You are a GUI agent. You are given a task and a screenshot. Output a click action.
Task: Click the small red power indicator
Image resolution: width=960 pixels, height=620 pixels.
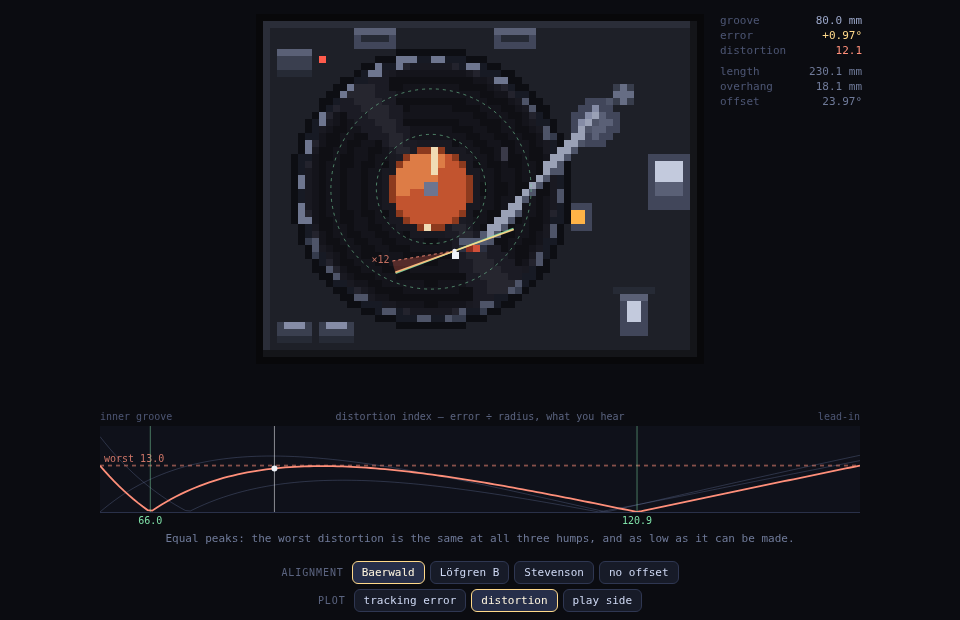323,59
